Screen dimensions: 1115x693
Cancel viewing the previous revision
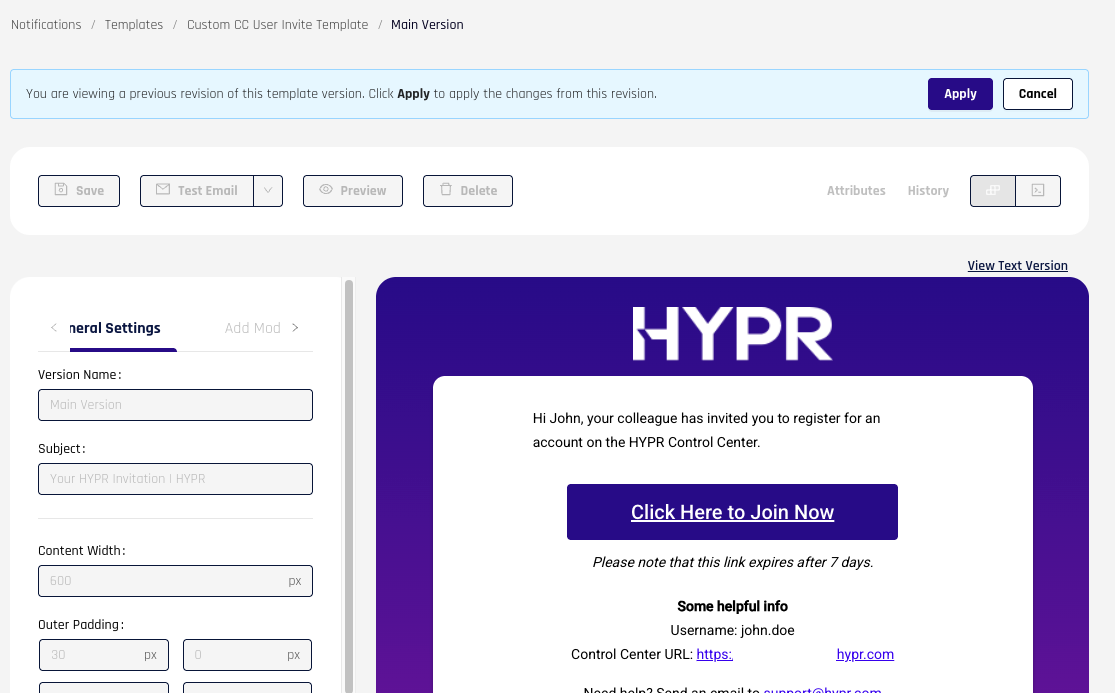click(x=1037, y=94)
